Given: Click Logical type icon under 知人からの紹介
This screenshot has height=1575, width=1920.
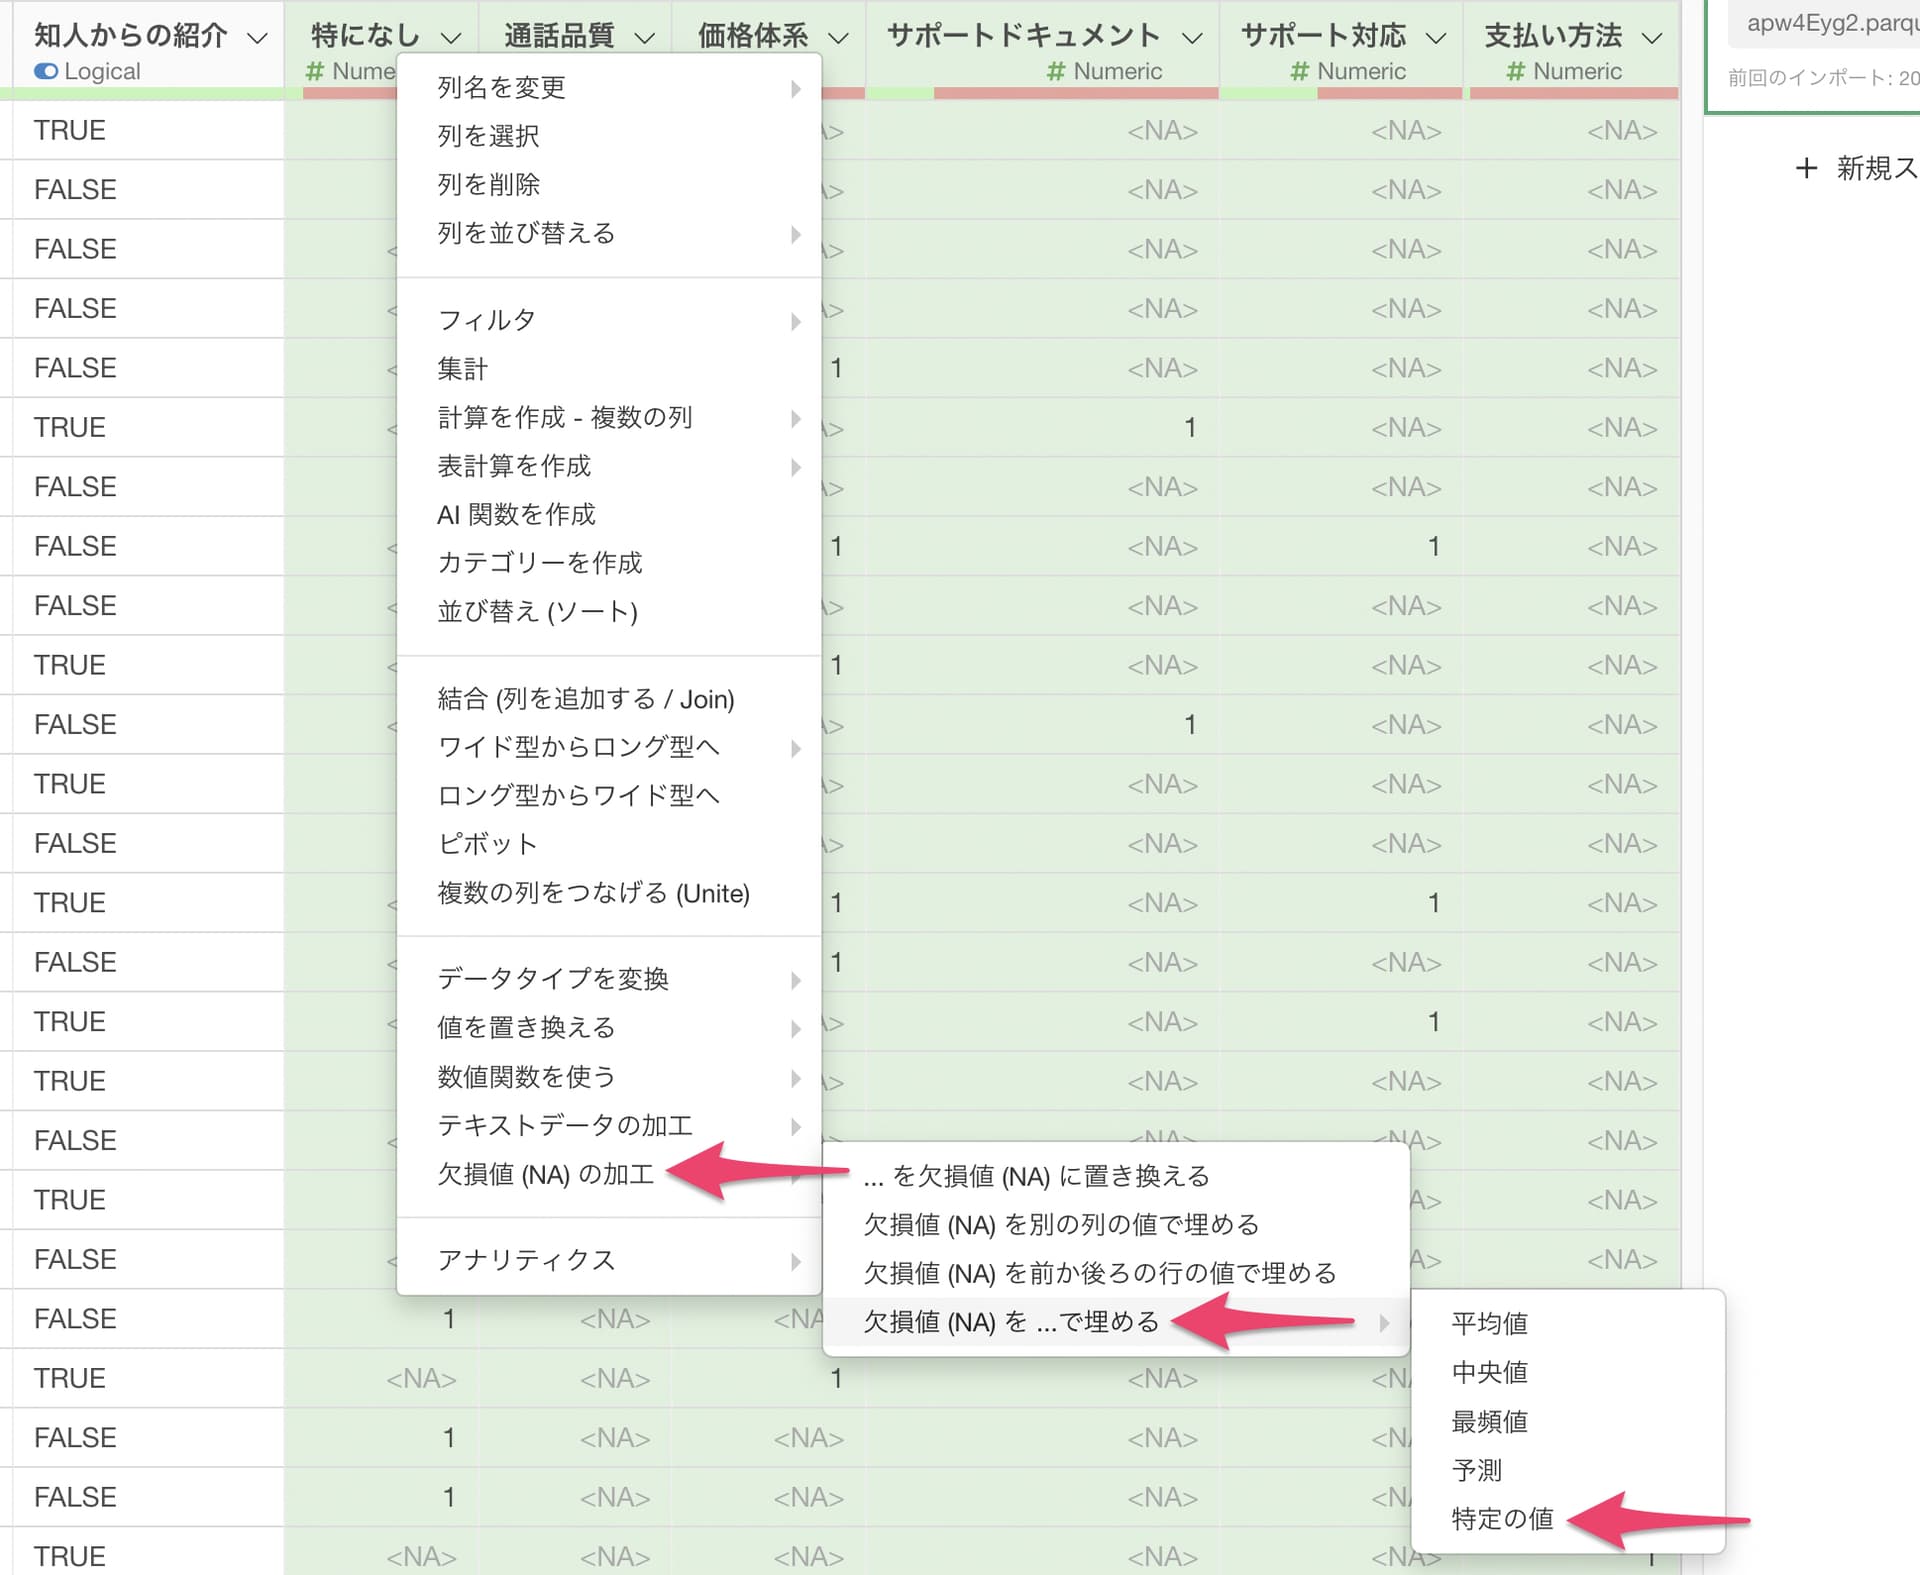Looking at the screenshot, I should [x=46, y=72].
